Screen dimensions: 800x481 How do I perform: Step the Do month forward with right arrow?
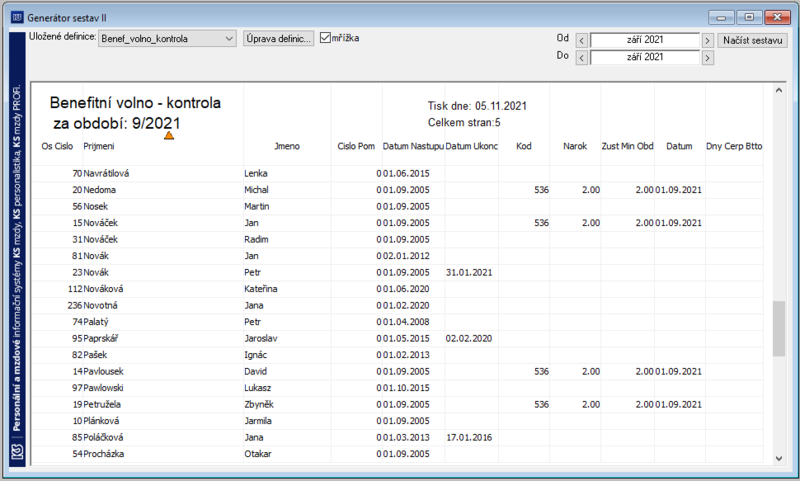coord(707,58)
